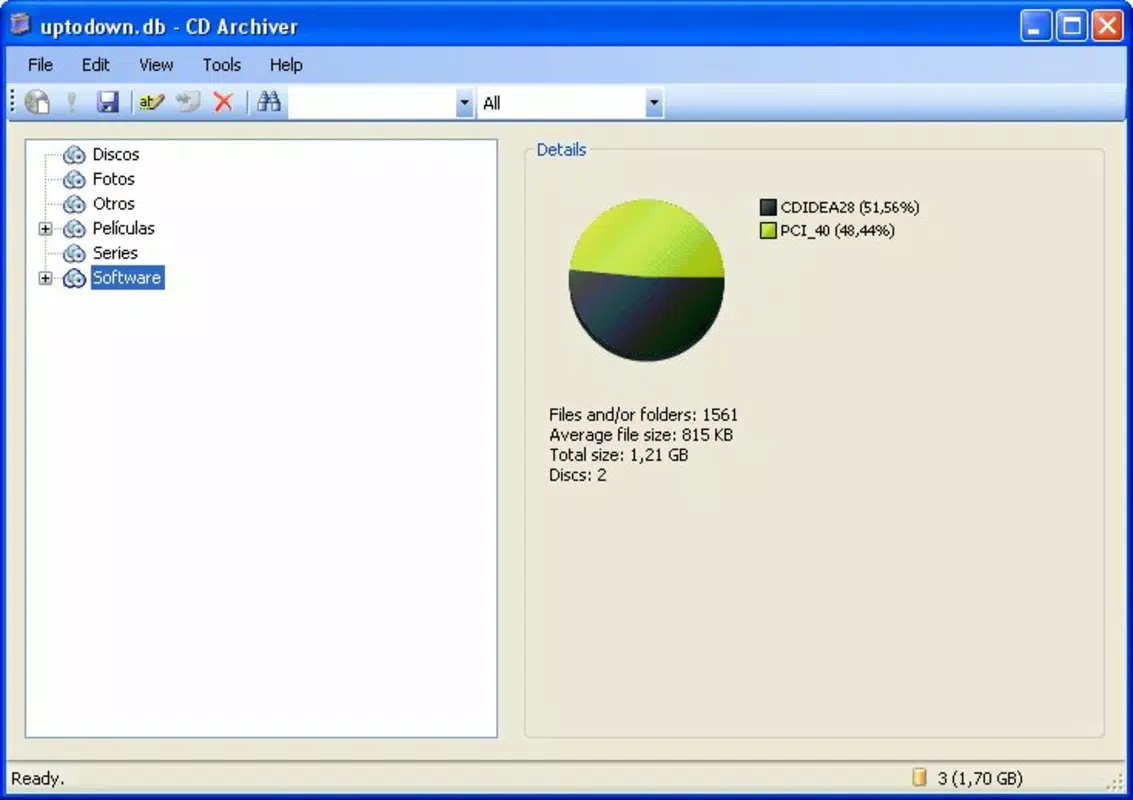
Task: Click the greyed exclamation properties toolbar icon
Action: click(x=72, y=102)
